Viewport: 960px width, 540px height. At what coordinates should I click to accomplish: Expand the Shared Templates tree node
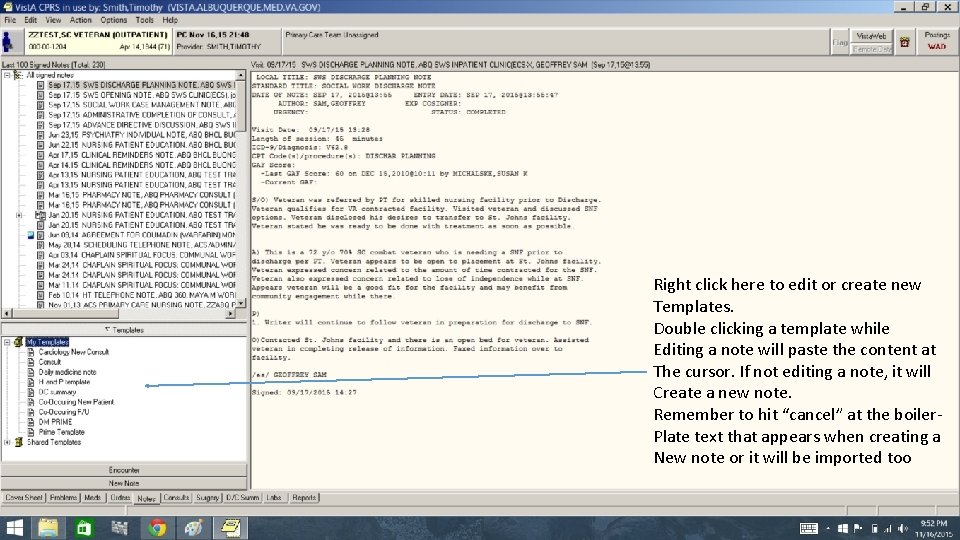click(7, 442)
